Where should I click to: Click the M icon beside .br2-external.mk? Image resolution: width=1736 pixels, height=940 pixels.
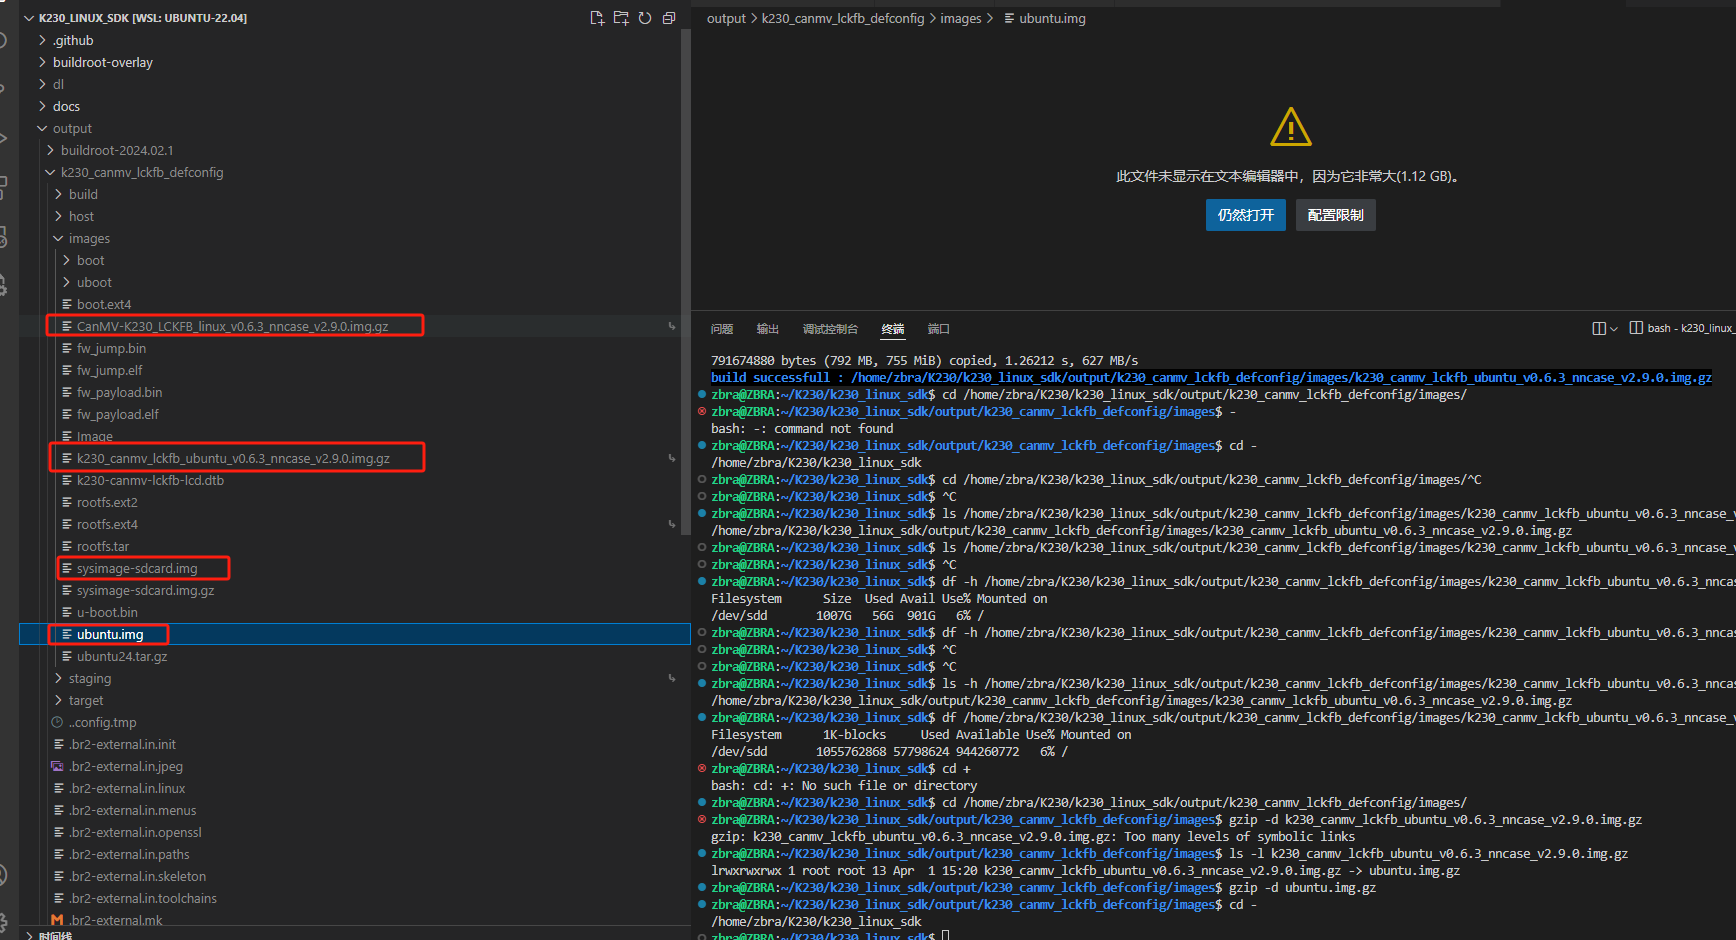(x=57, y=920)
